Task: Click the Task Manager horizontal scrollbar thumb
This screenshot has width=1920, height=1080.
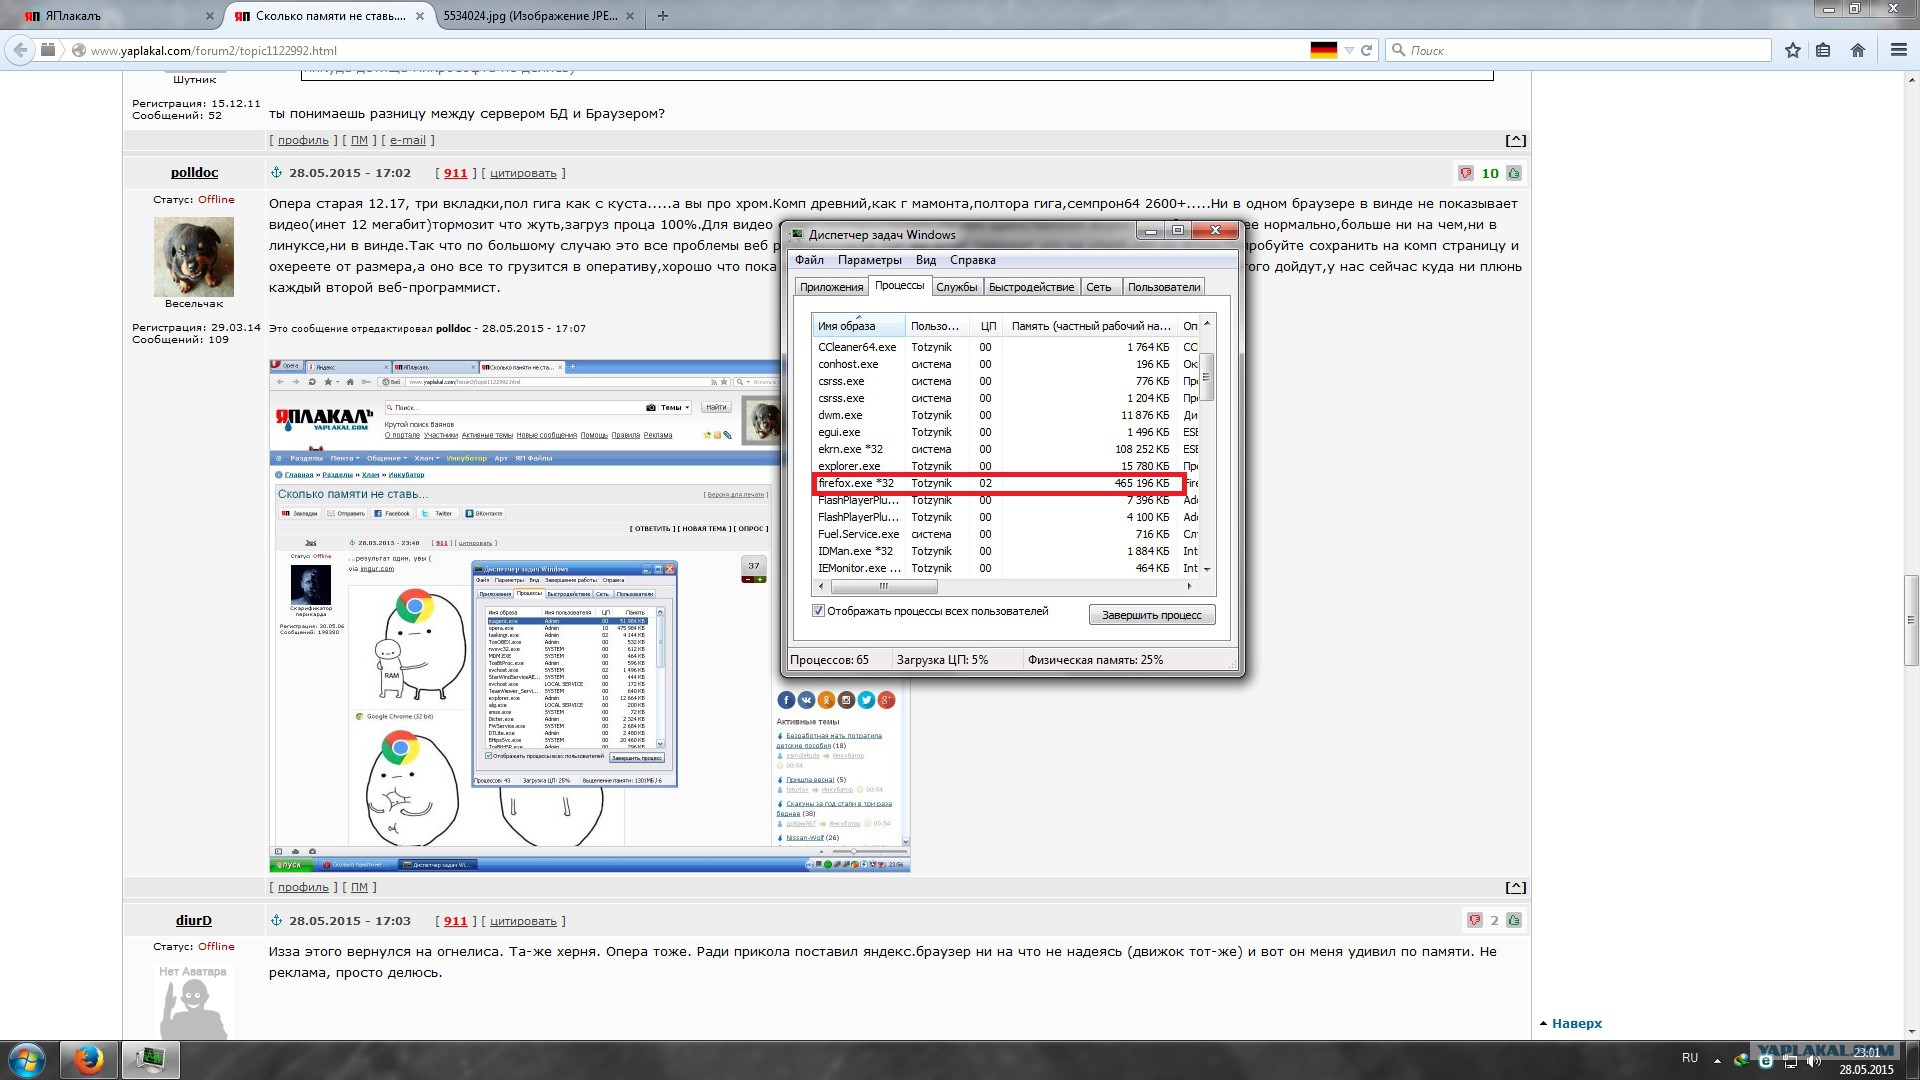Action: pyautogui.click(x=884, y=586)
